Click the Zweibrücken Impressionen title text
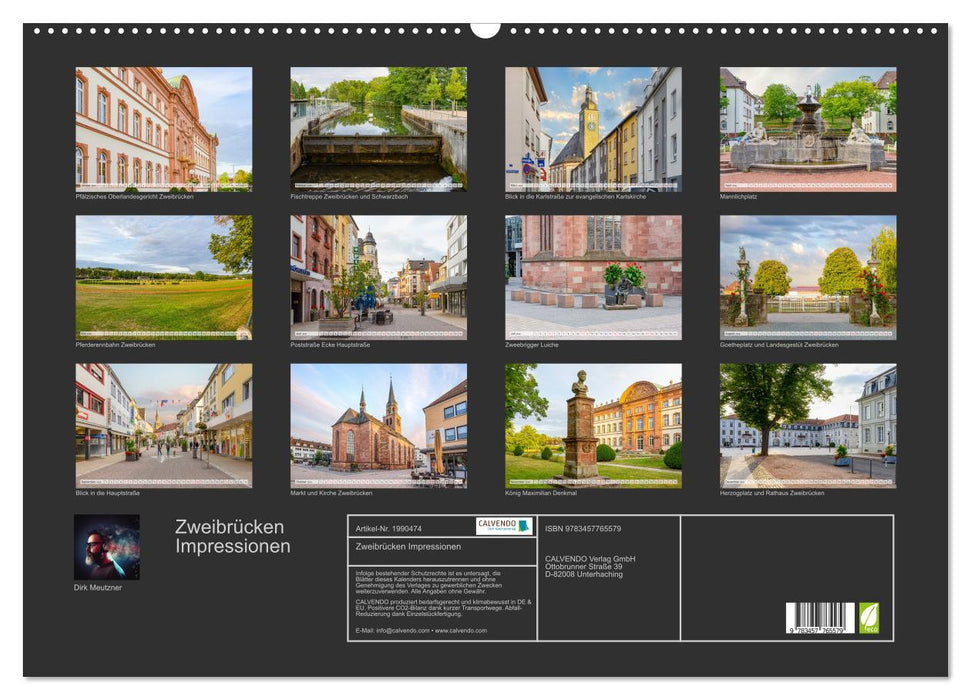This screenshot has height=700, width=971. [x=229, y=534]
